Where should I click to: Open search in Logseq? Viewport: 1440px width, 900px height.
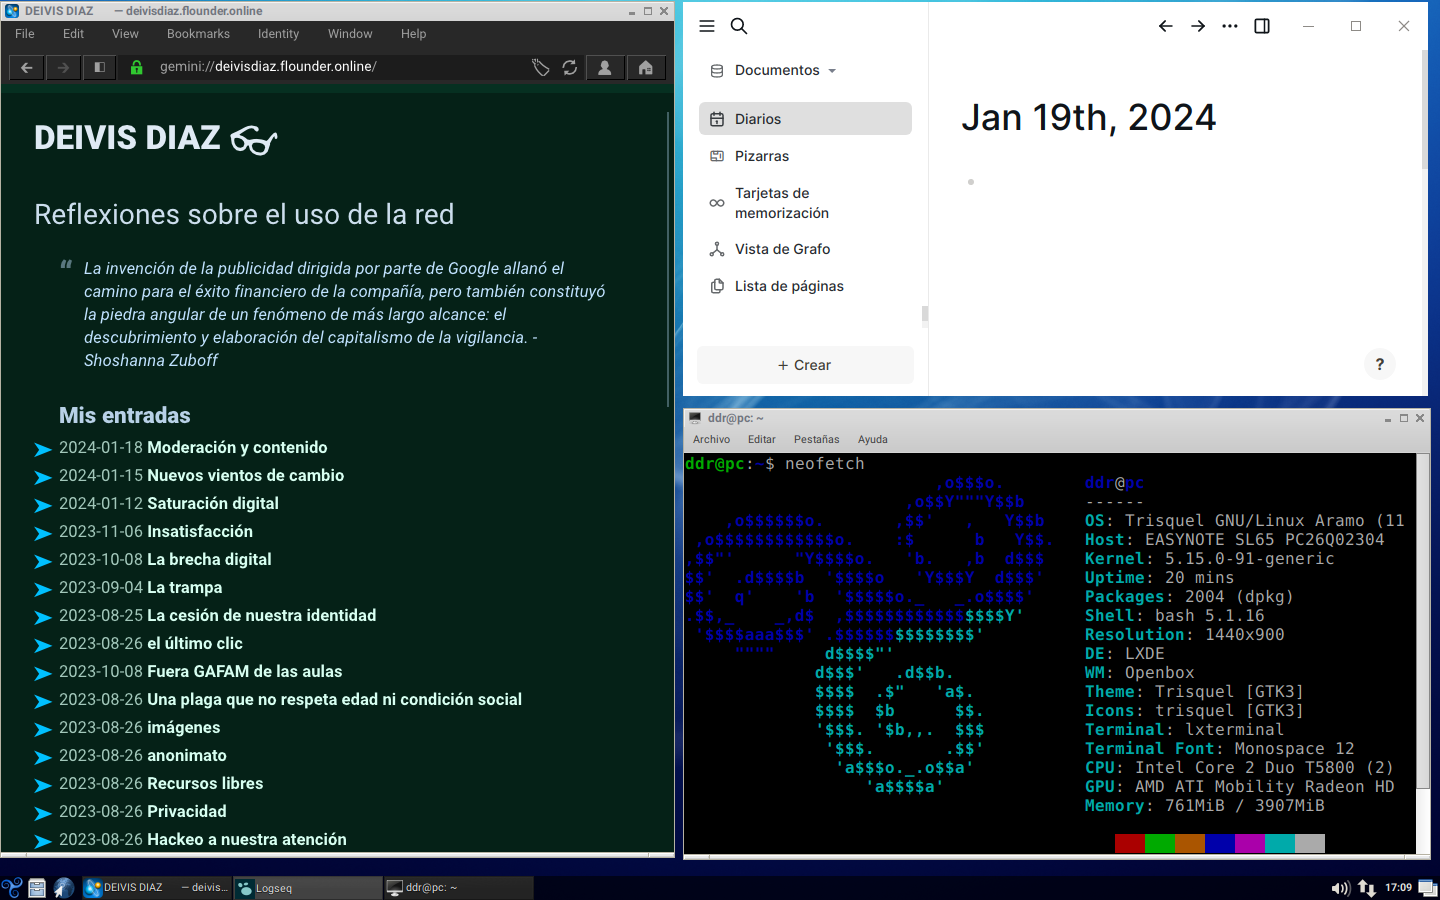click(x=739, y=26)
